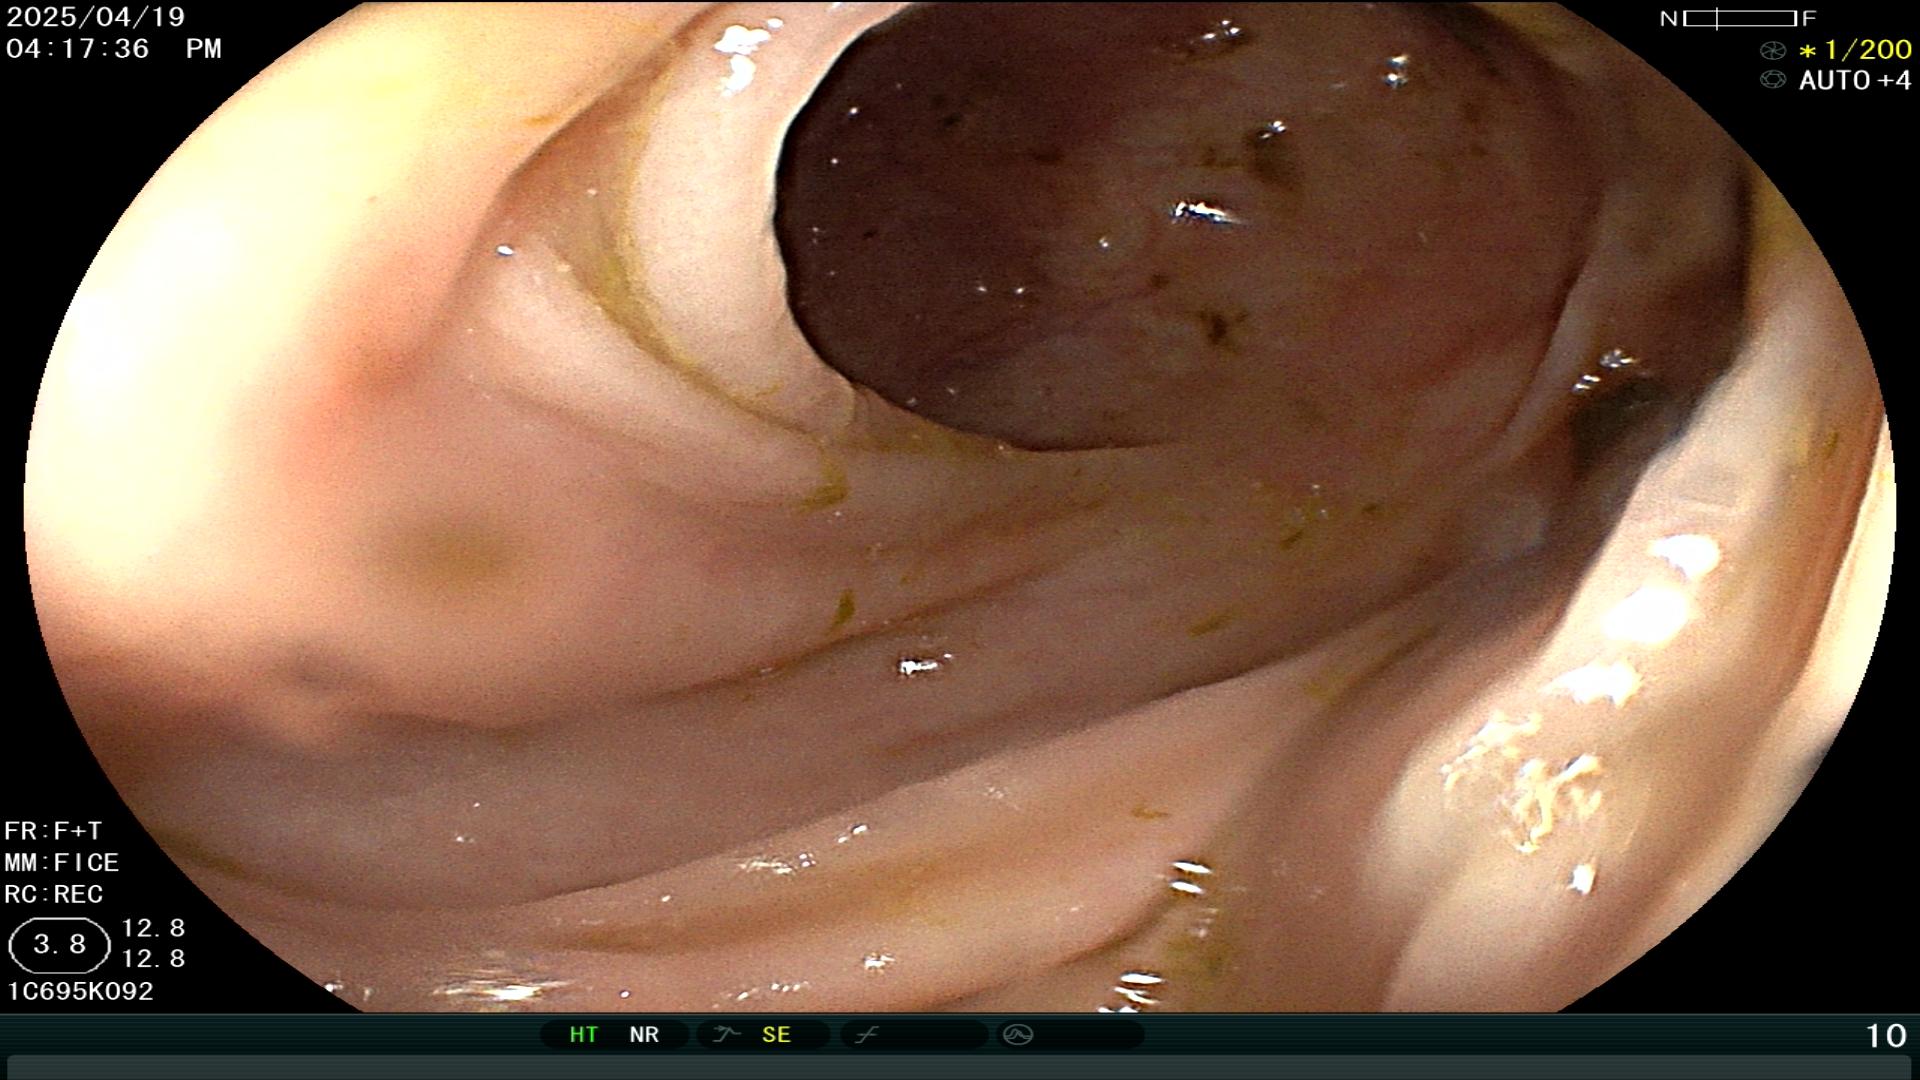This screenshot has width=1920, height=1080.
Task: Select the yellow SE status label
Action: tap(776, 1035)
